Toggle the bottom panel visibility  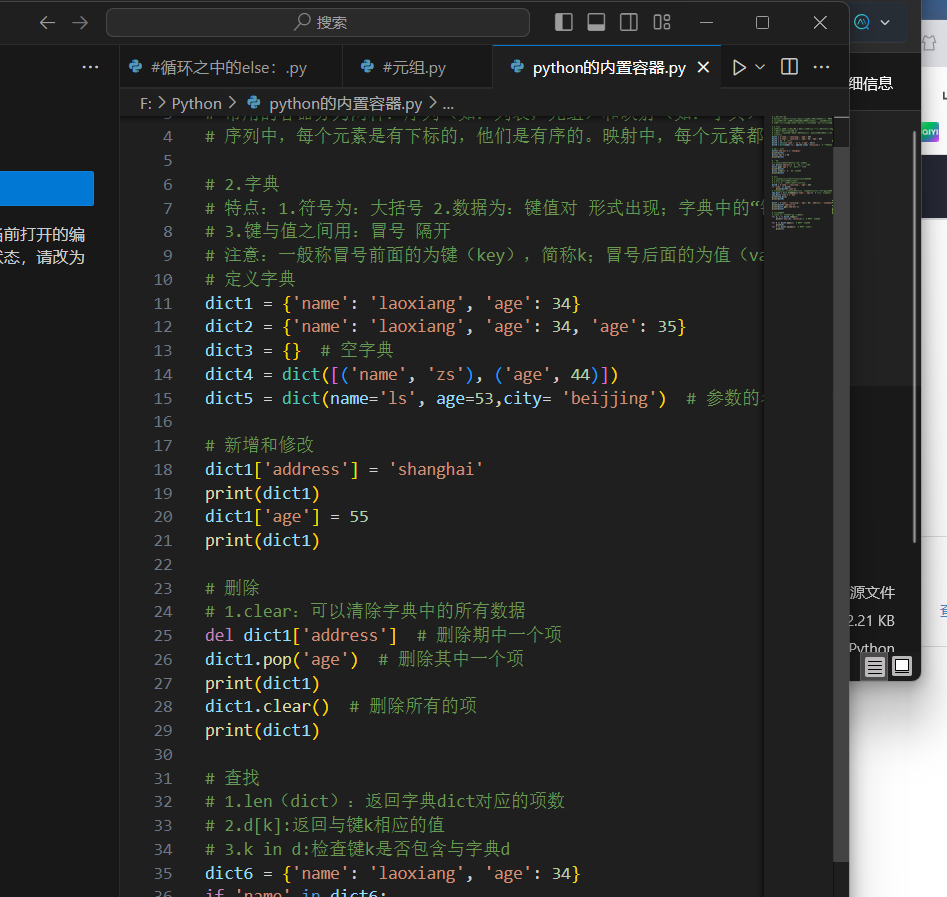click(x=598, y=22)
